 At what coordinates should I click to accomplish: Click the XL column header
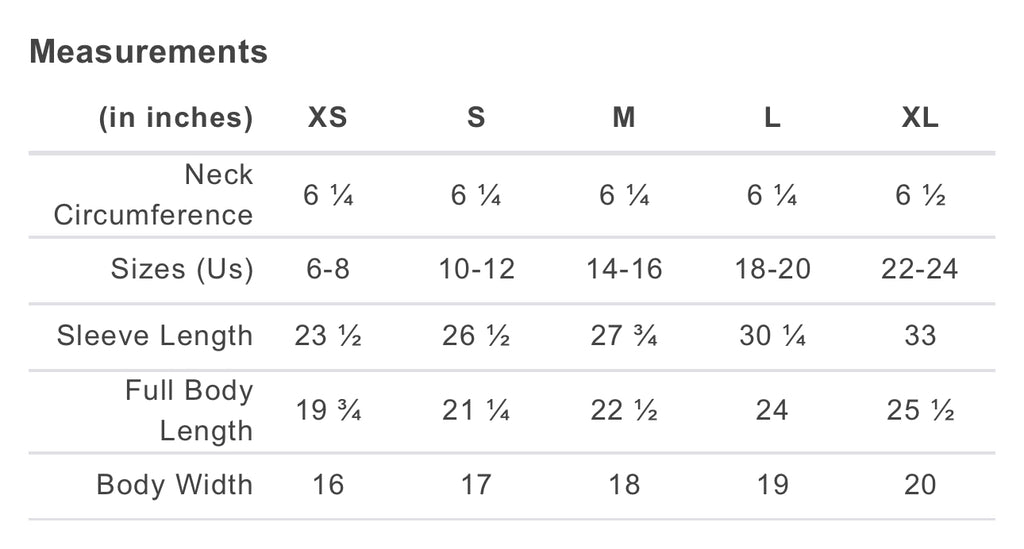[920, 118]
